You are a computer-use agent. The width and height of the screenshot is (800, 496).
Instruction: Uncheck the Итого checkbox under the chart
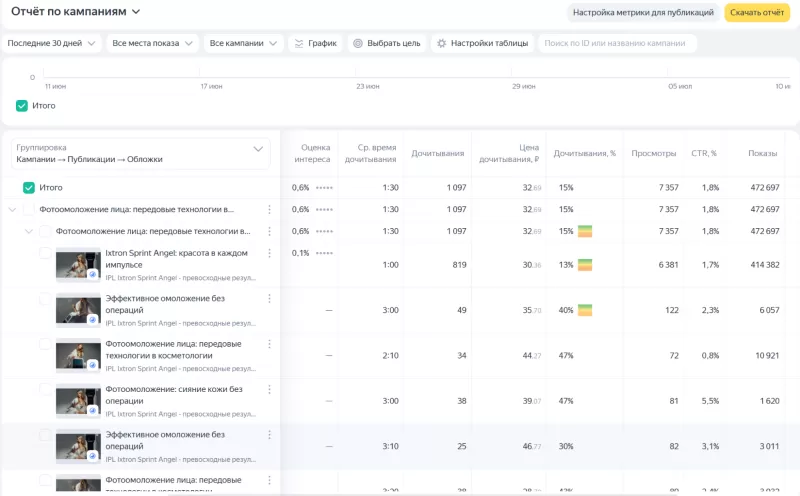point(22,106)
